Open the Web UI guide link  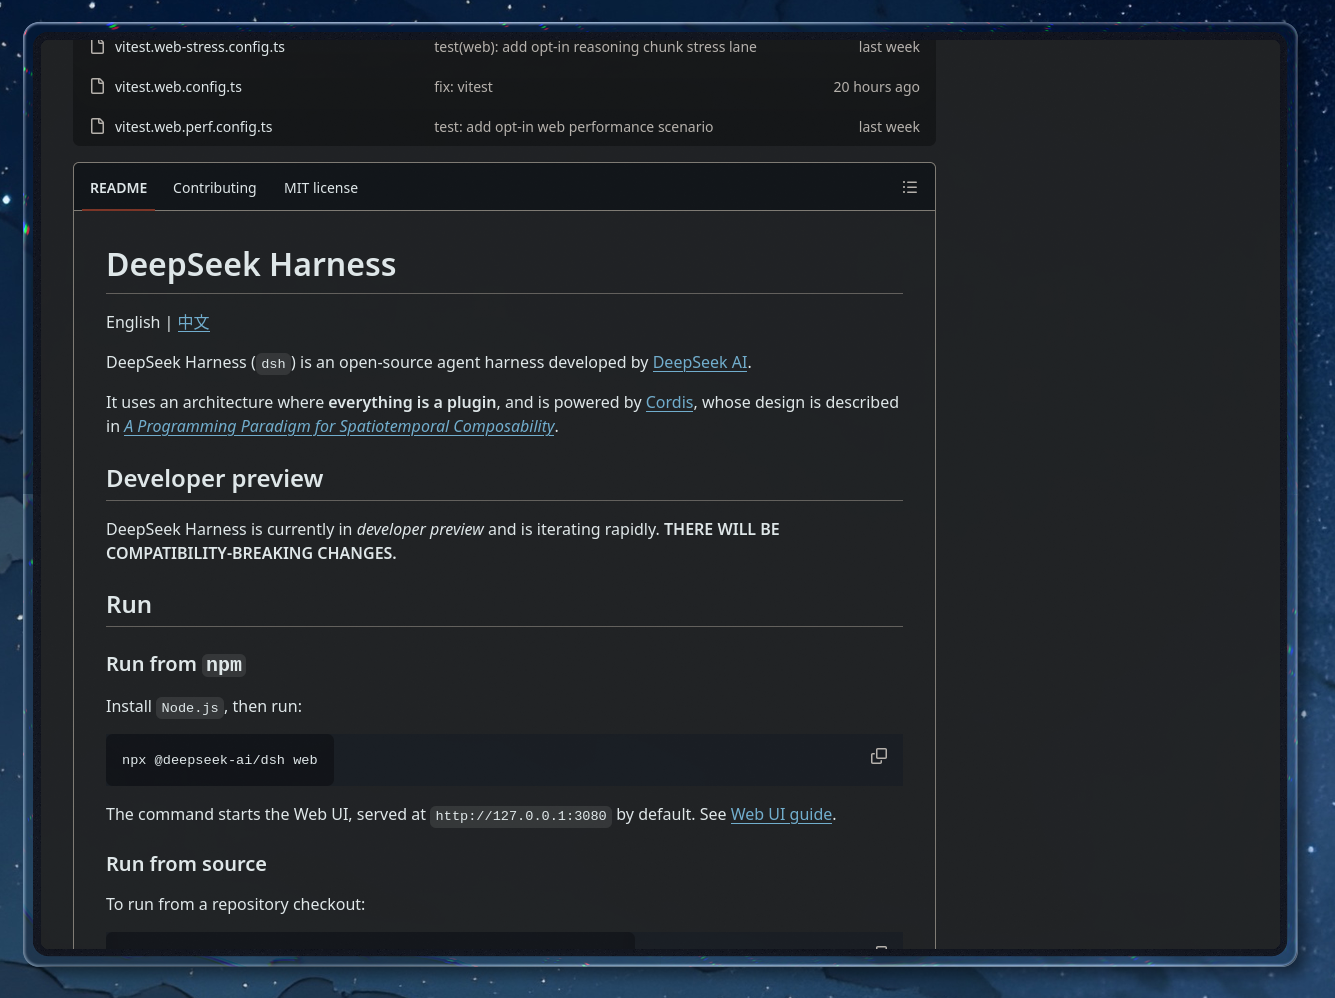(781, 814)
